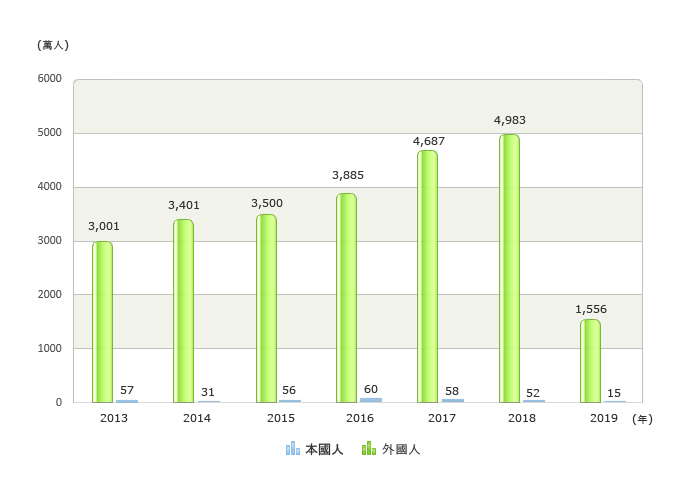Click the green 2019 bar
Viewport: 680px width, 480px height.
click(x=591, y=361)
